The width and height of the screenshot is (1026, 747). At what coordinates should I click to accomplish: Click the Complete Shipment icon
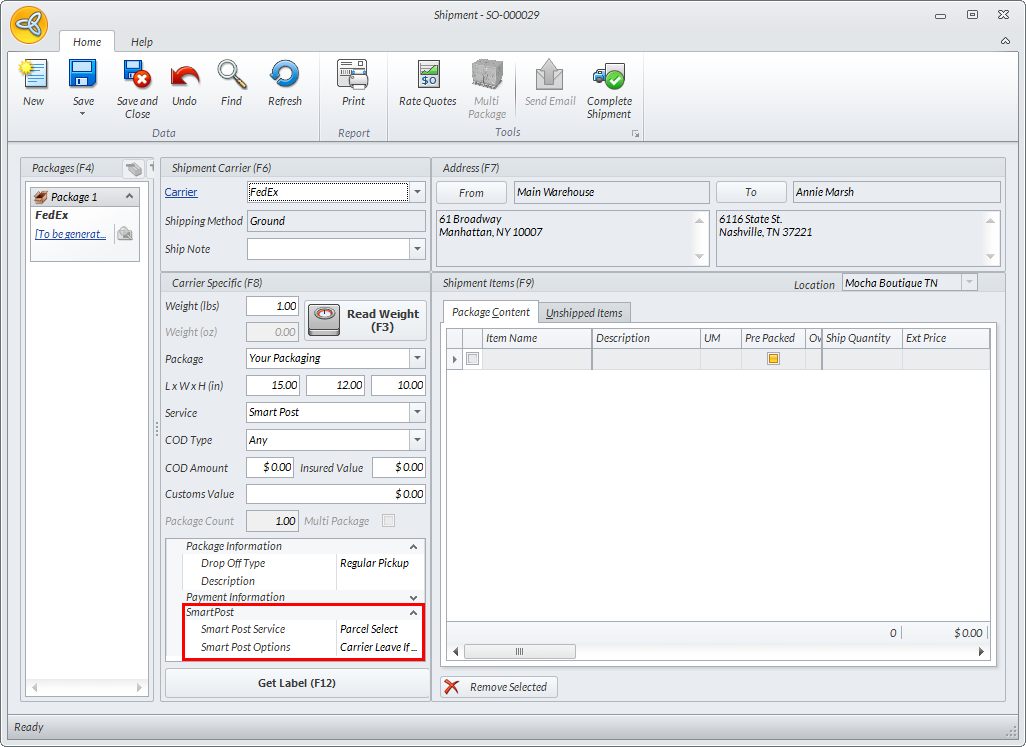tap(609, 76)
